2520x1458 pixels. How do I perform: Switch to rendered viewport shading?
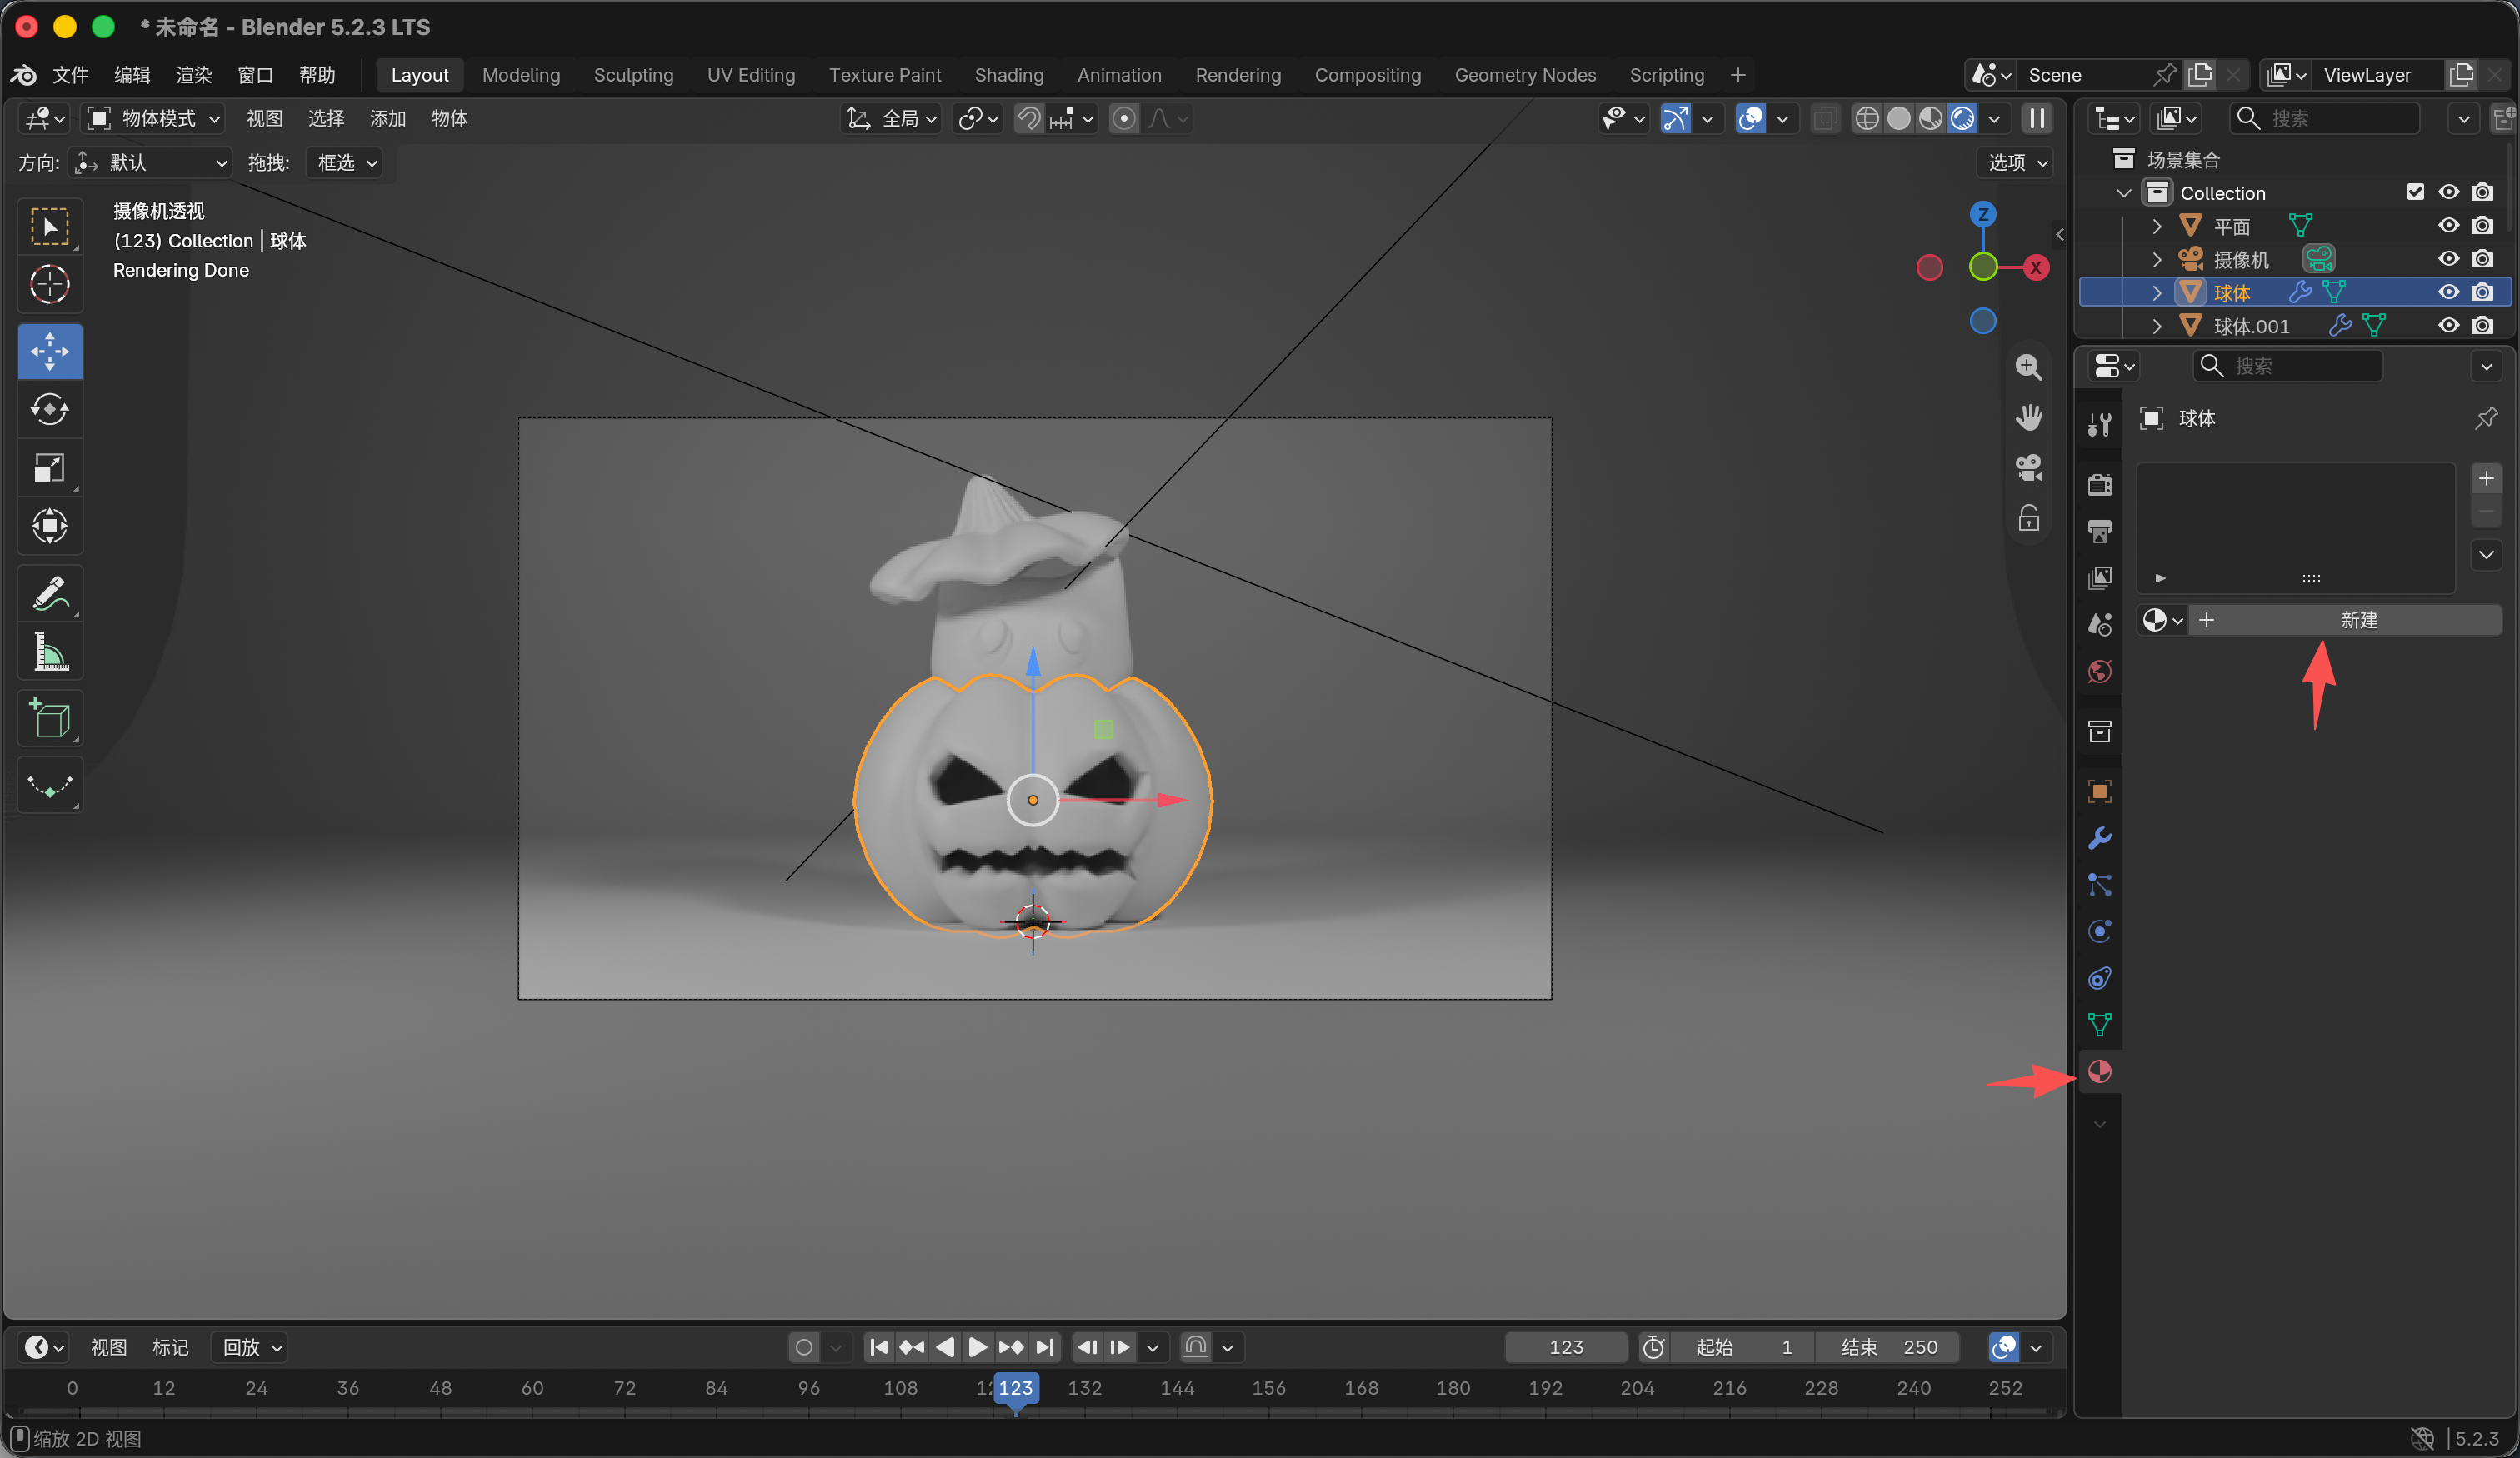1962,118
